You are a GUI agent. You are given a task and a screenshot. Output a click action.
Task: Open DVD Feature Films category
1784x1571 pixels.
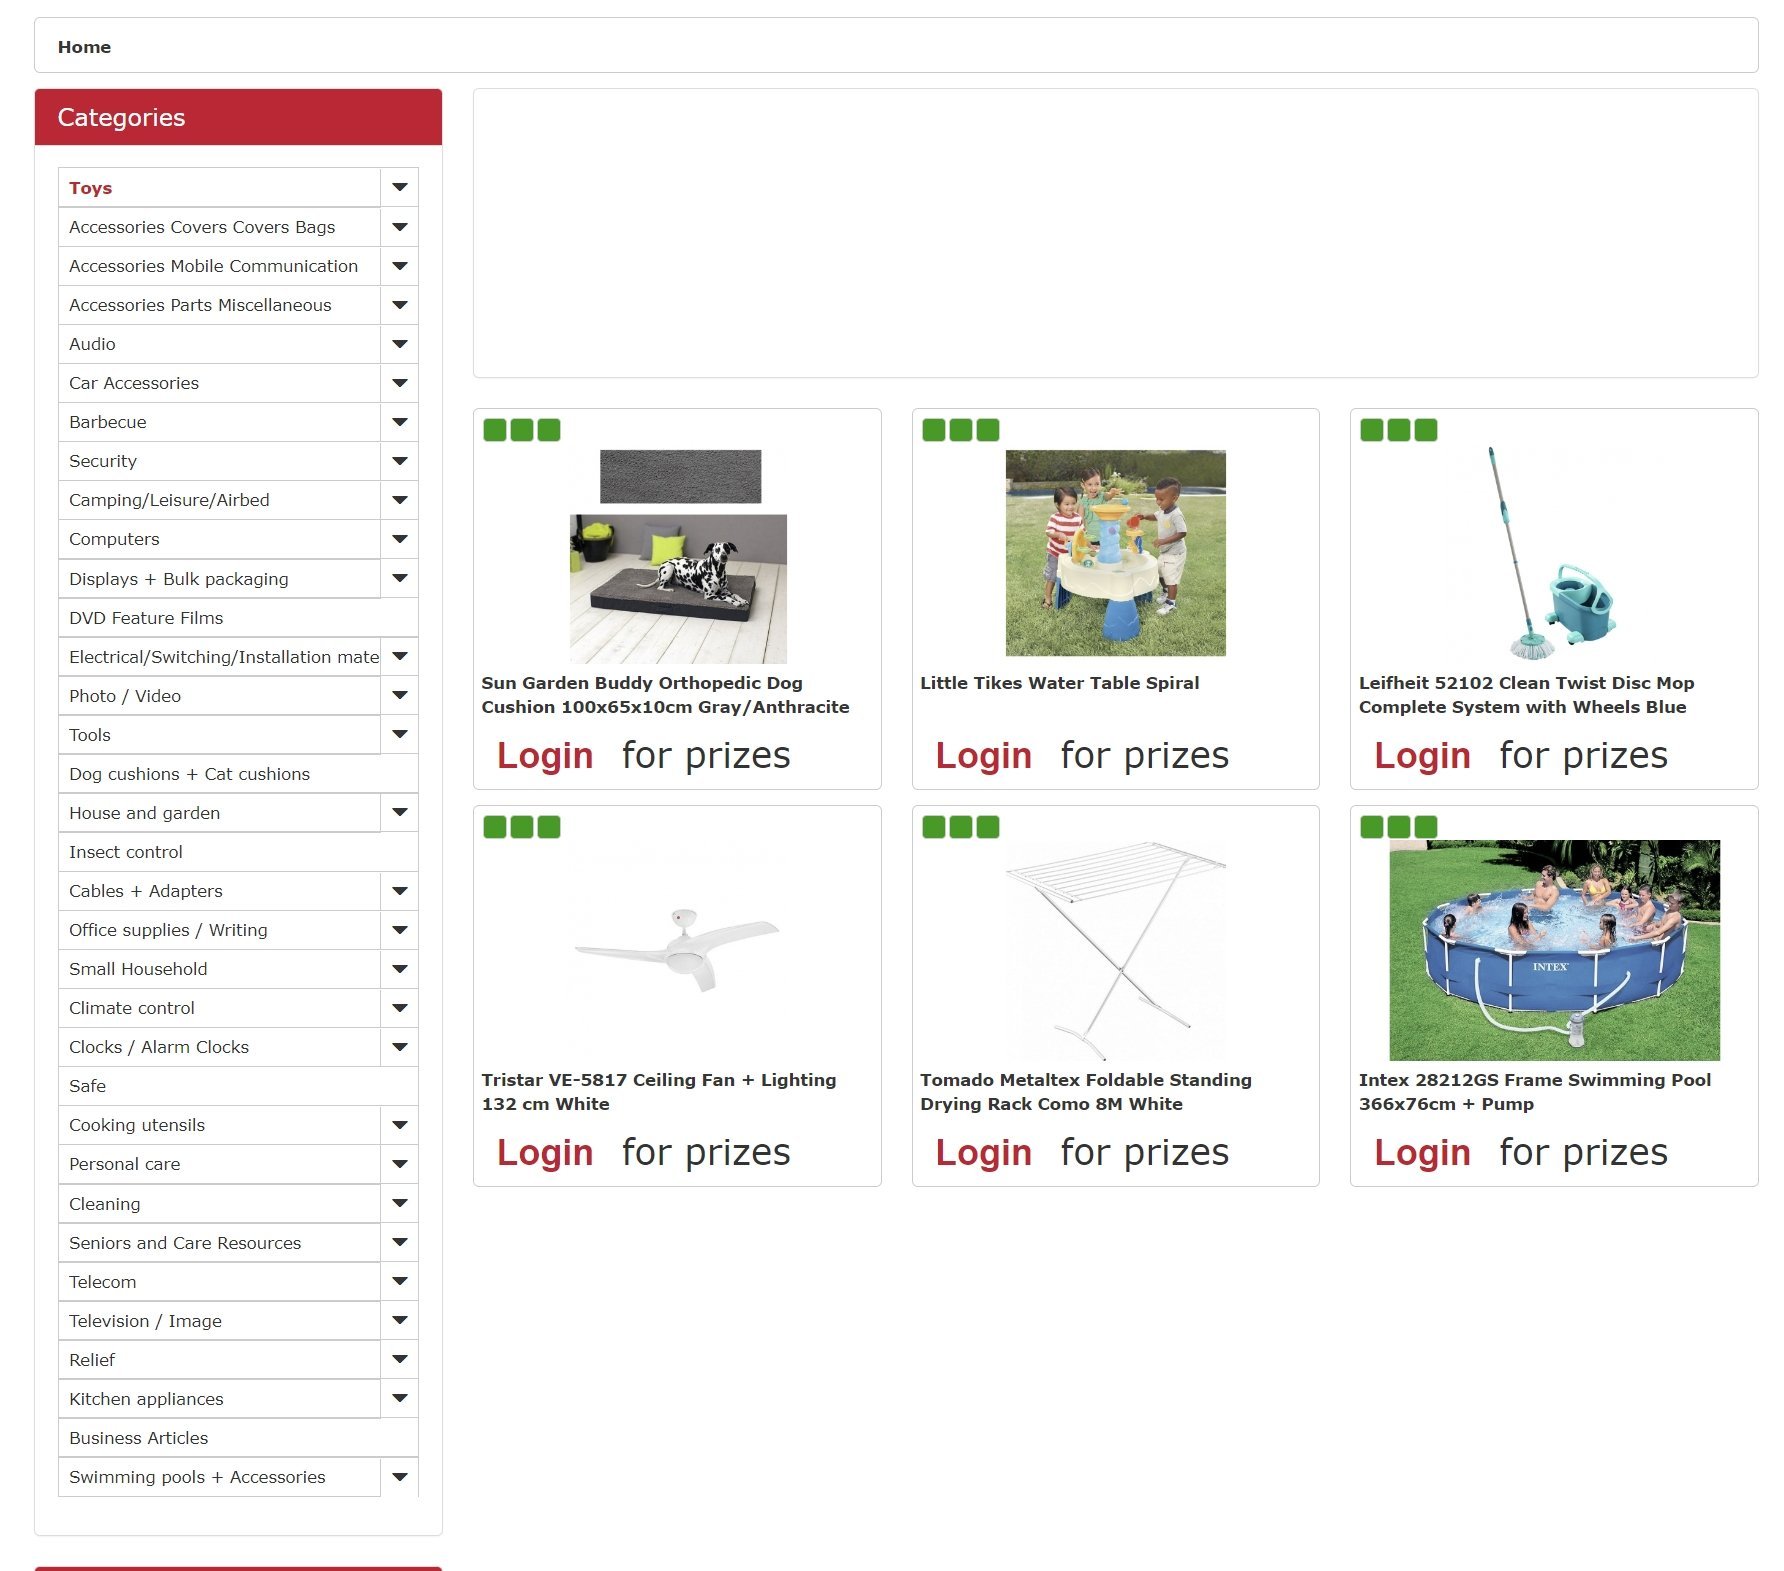pyautogui.click(x=238, y=617)
